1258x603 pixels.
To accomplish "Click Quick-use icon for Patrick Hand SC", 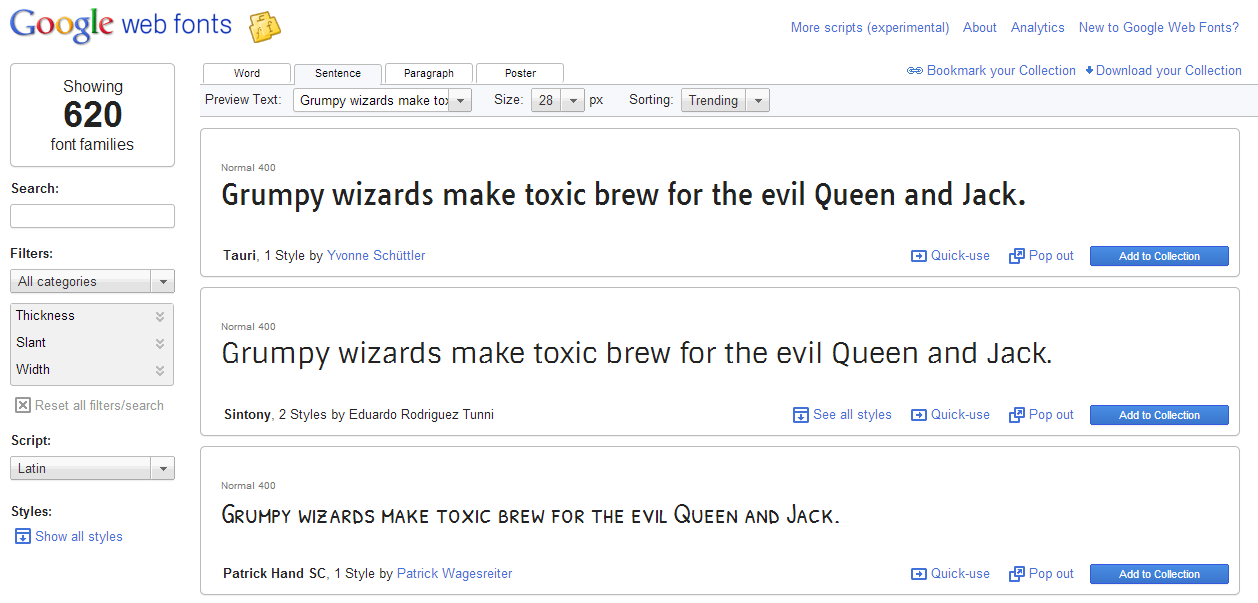I will click(x=918, y=574).
